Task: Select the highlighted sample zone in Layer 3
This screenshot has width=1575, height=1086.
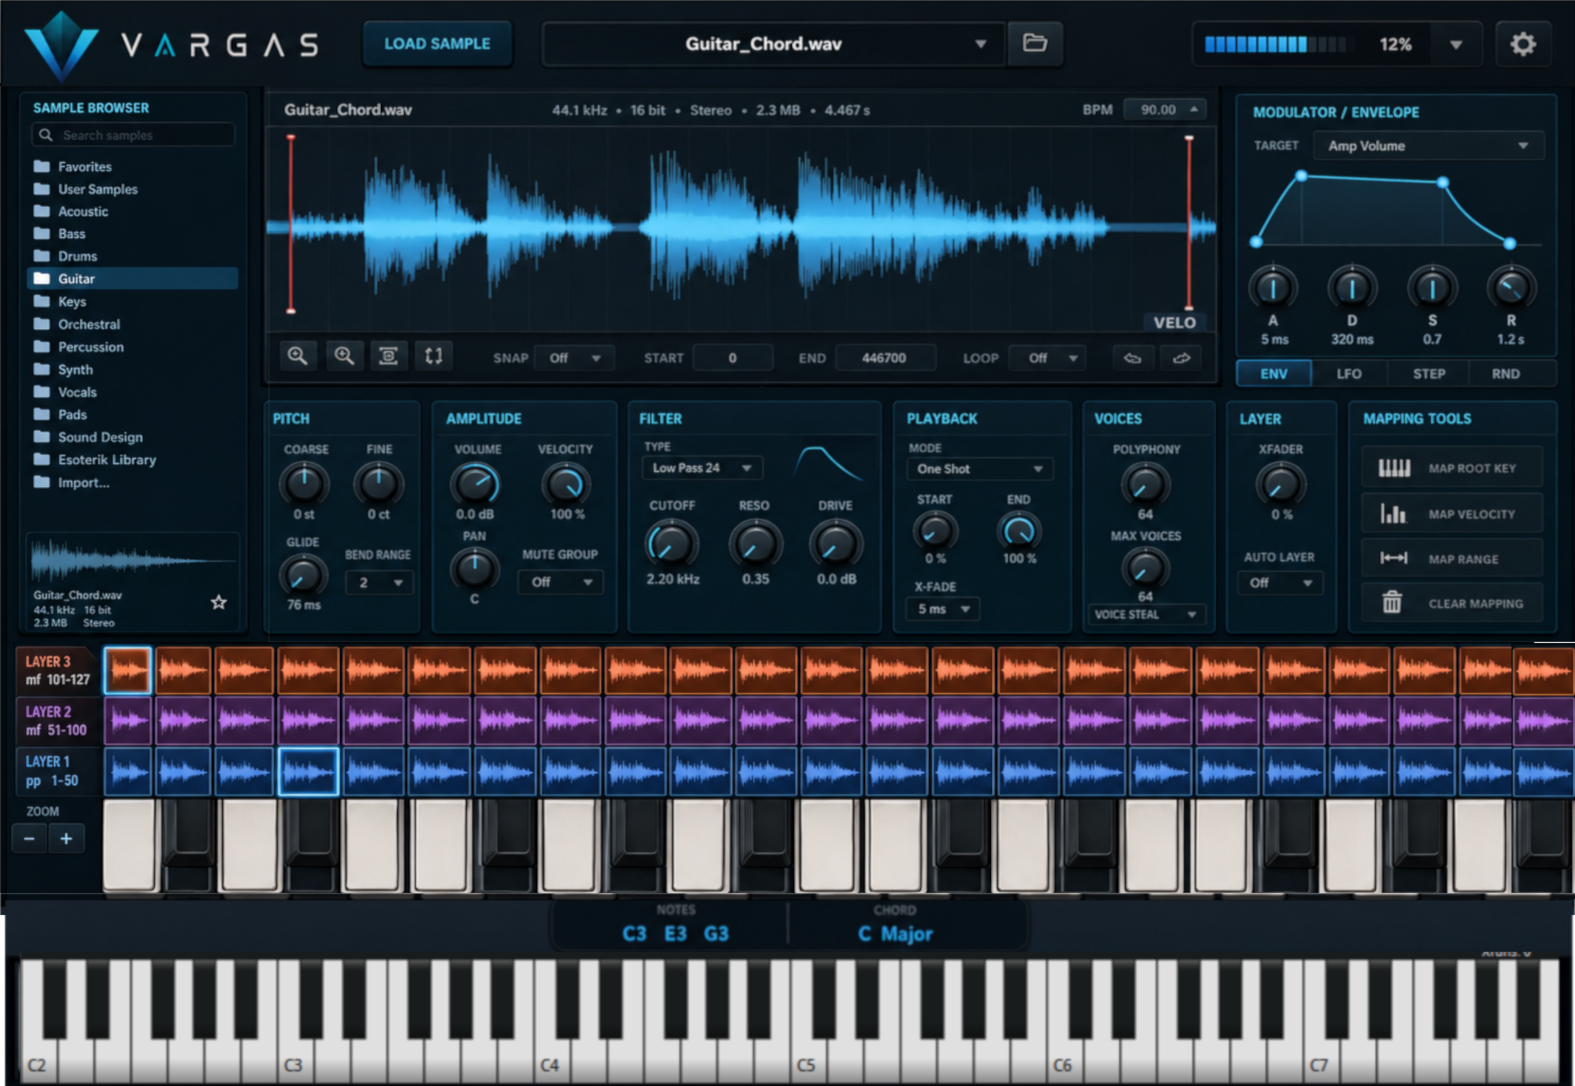Action: pyautogui.click(x=127, y=670)
